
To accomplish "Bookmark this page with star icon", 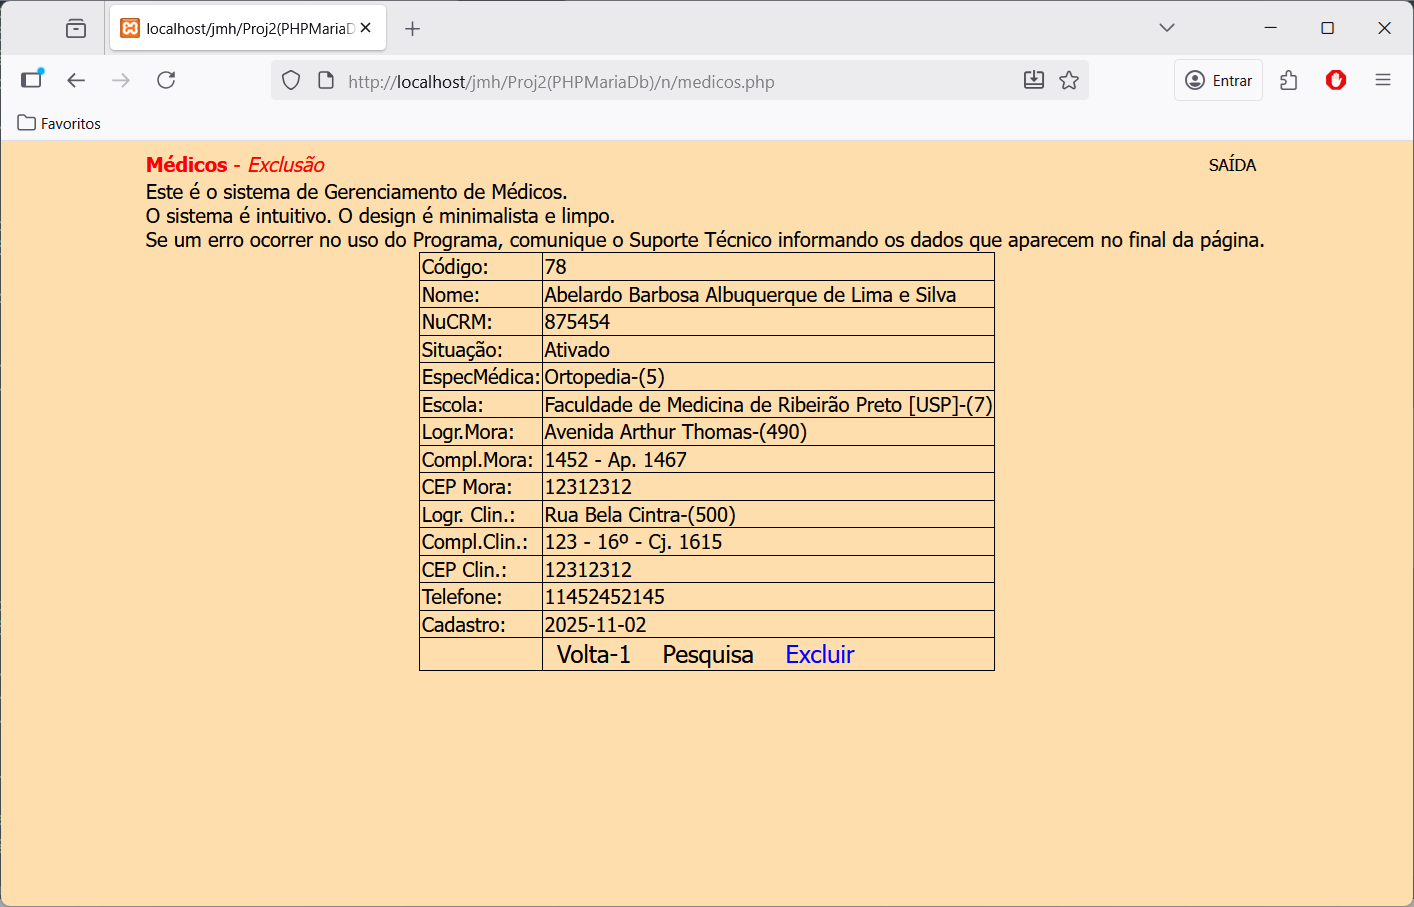I will pyautogui.click(x=1069, y=80).
